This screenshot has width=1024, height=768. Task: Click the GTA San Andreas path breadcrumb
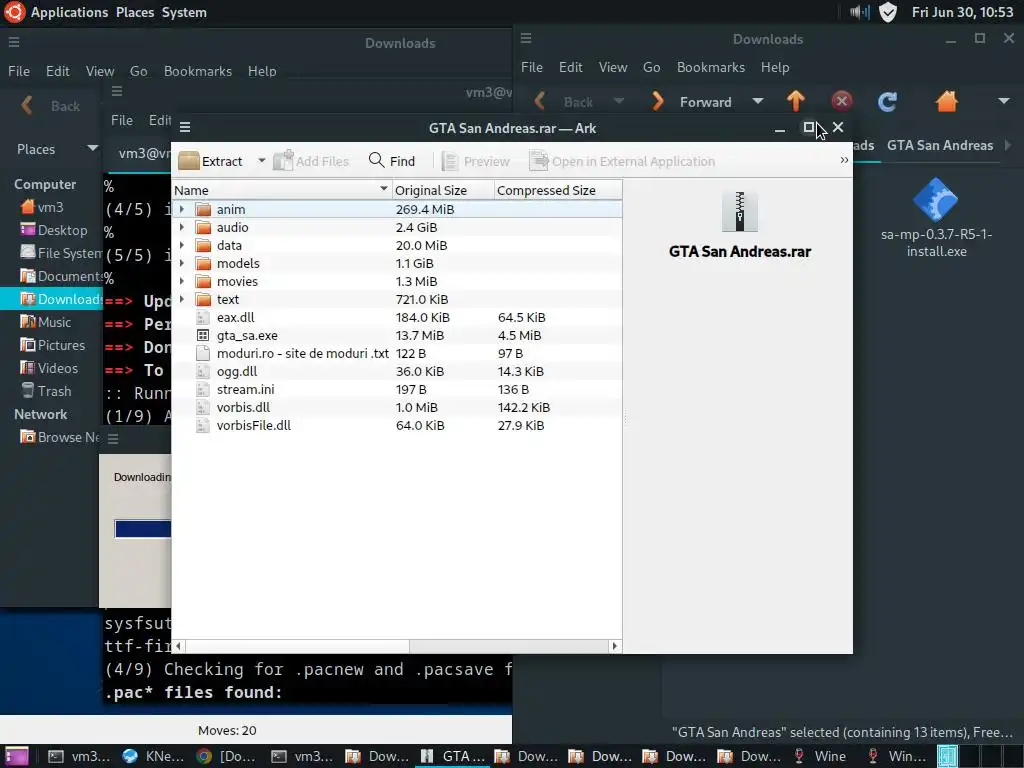coord(940,146)
